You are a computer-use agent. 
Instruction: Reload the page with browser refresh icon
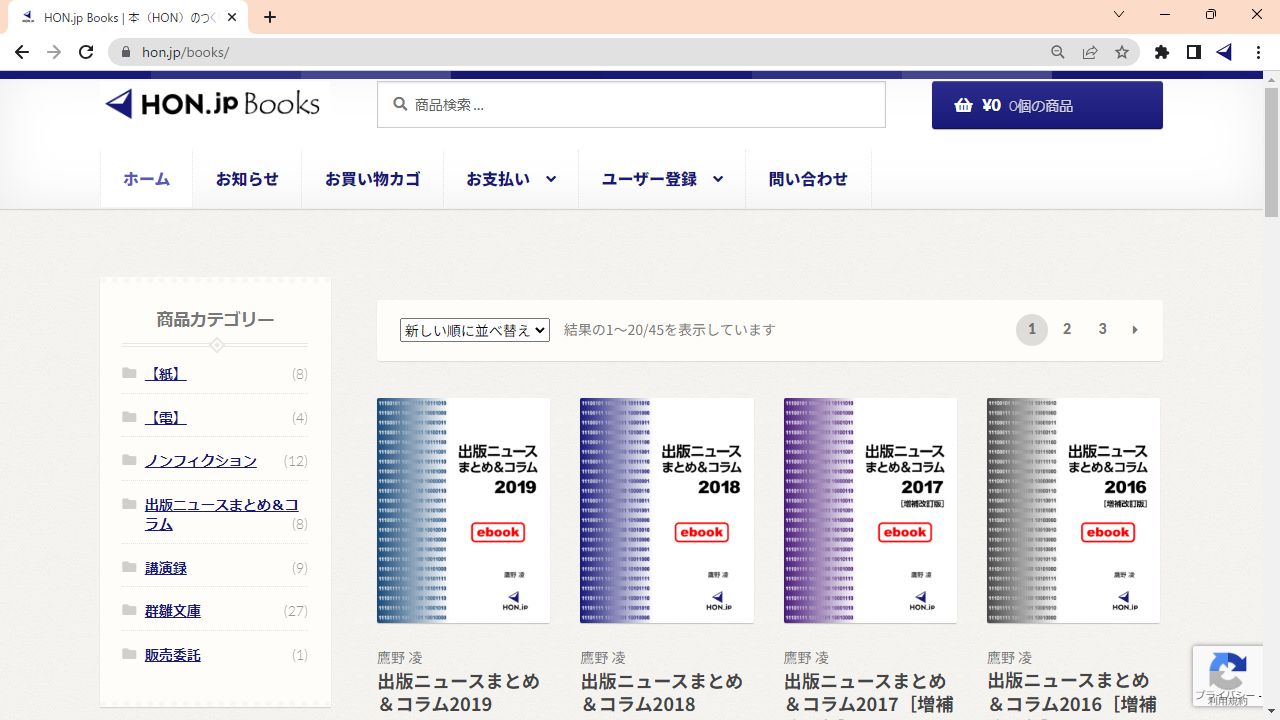coord(86,52)
